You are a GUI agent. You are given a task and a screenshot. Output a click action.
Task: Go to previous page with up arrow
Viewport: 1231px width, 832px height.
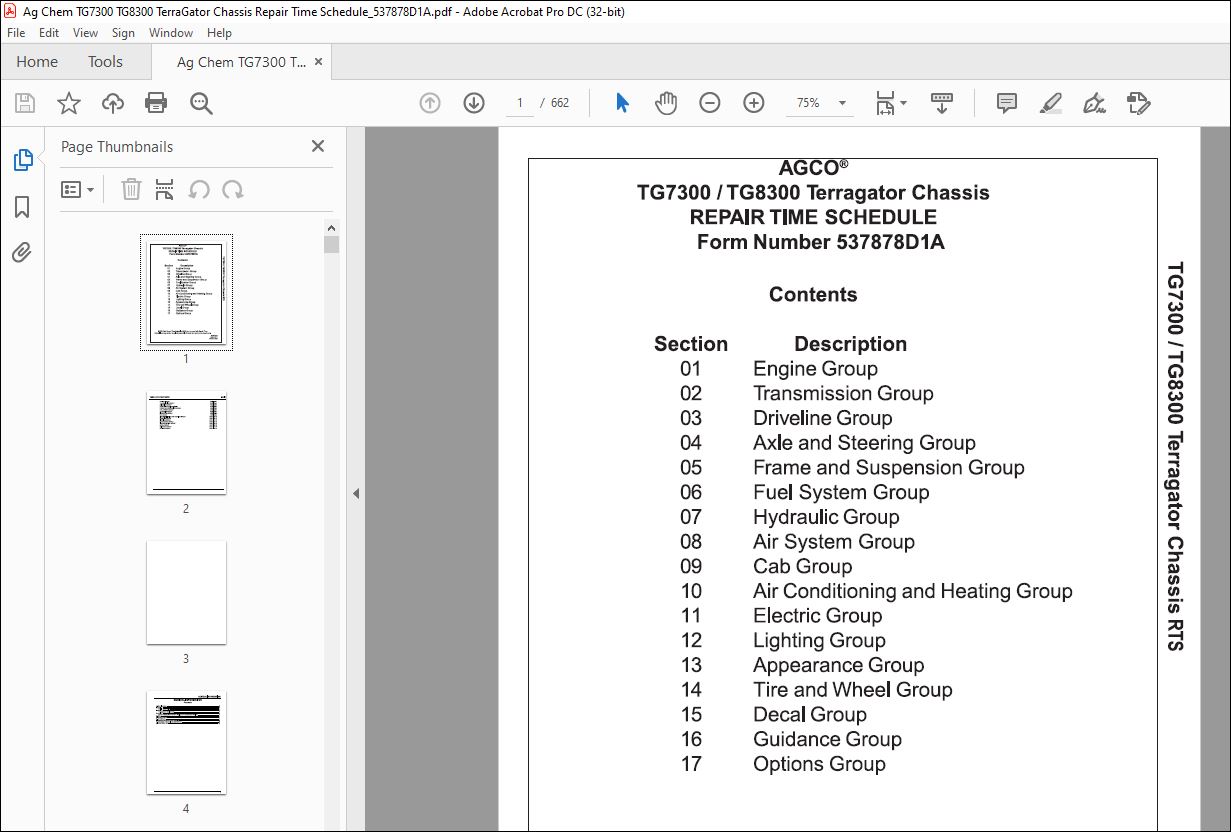click(430, 103)
